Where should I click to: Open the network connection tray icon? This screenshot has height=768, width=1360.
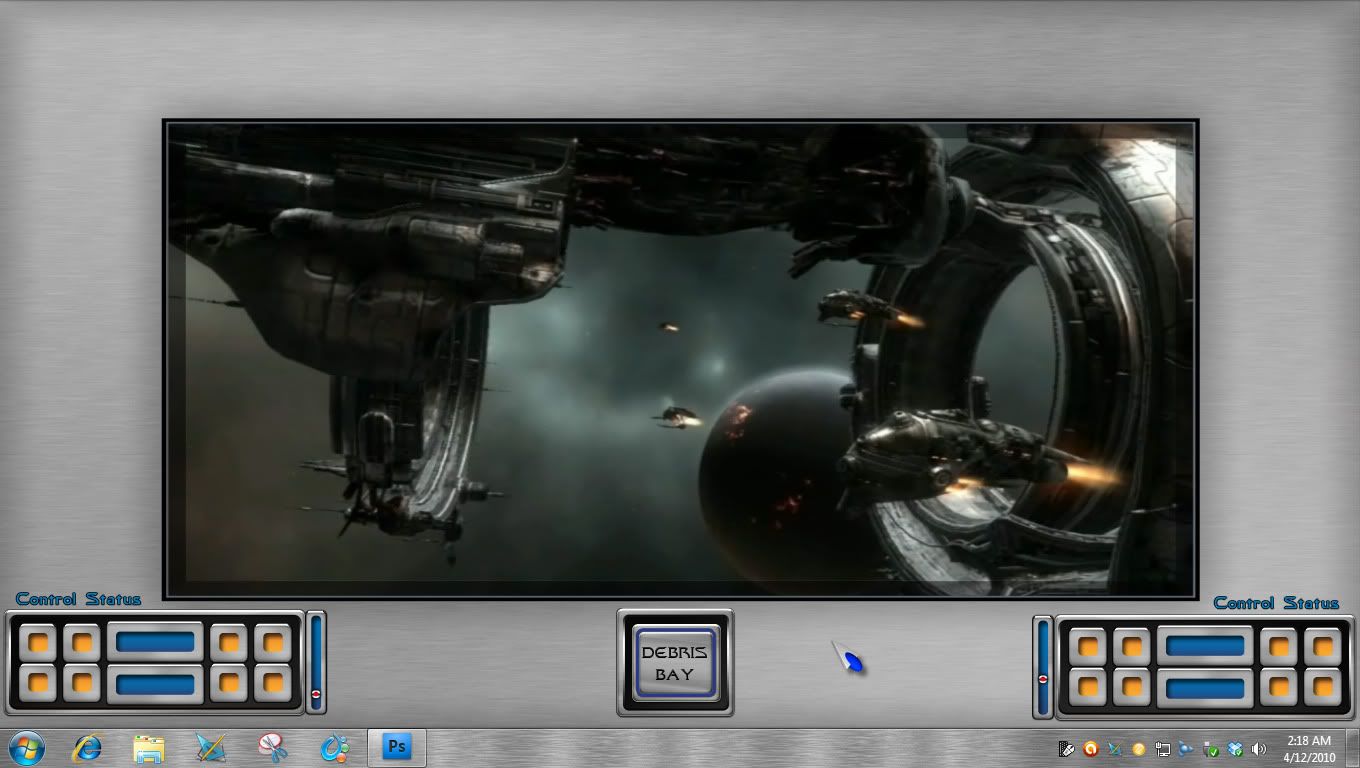(1163, 749)
